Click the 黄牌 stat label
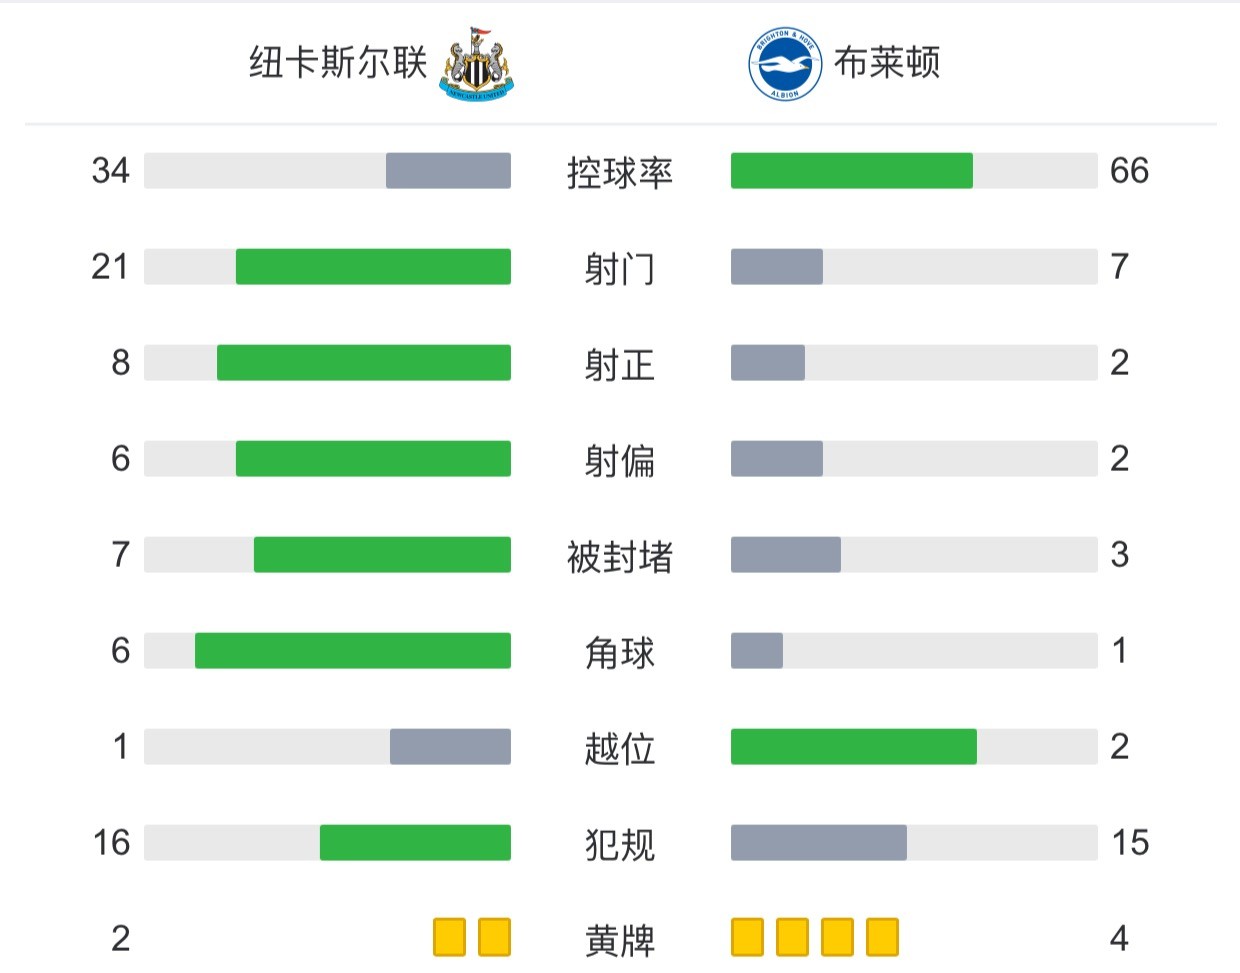This screenshot has width=1240, height=973. coord(620,940)
